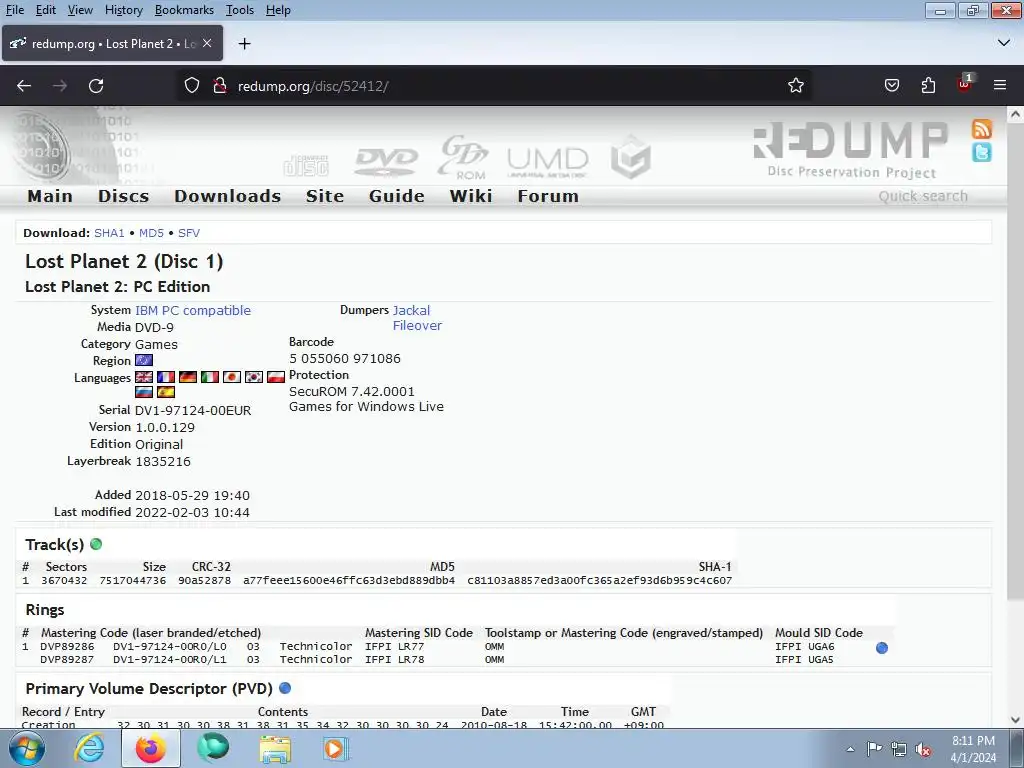This screenshot has height=768, width=1024.
Task: Open File Explorer folder in taskbar
Action: click(276, 749)
